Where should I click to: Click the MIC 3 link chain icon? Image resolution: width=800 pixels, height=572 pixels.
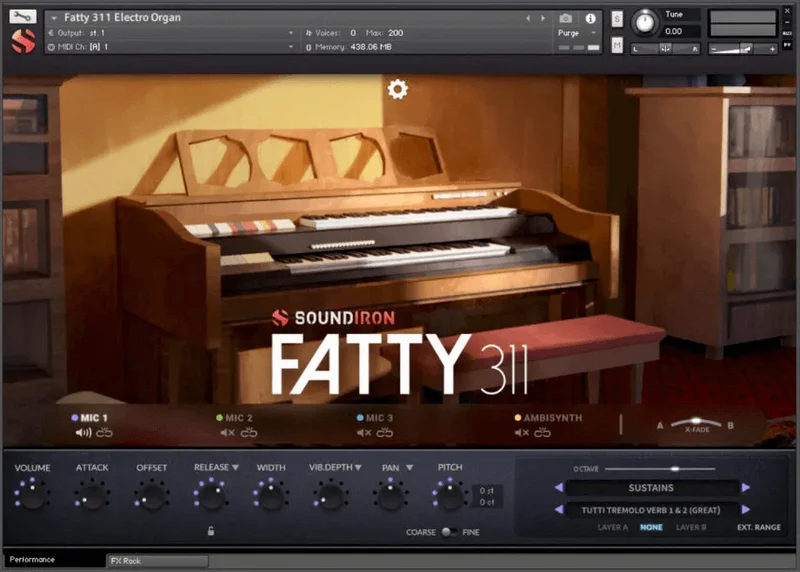coord(385,433)
